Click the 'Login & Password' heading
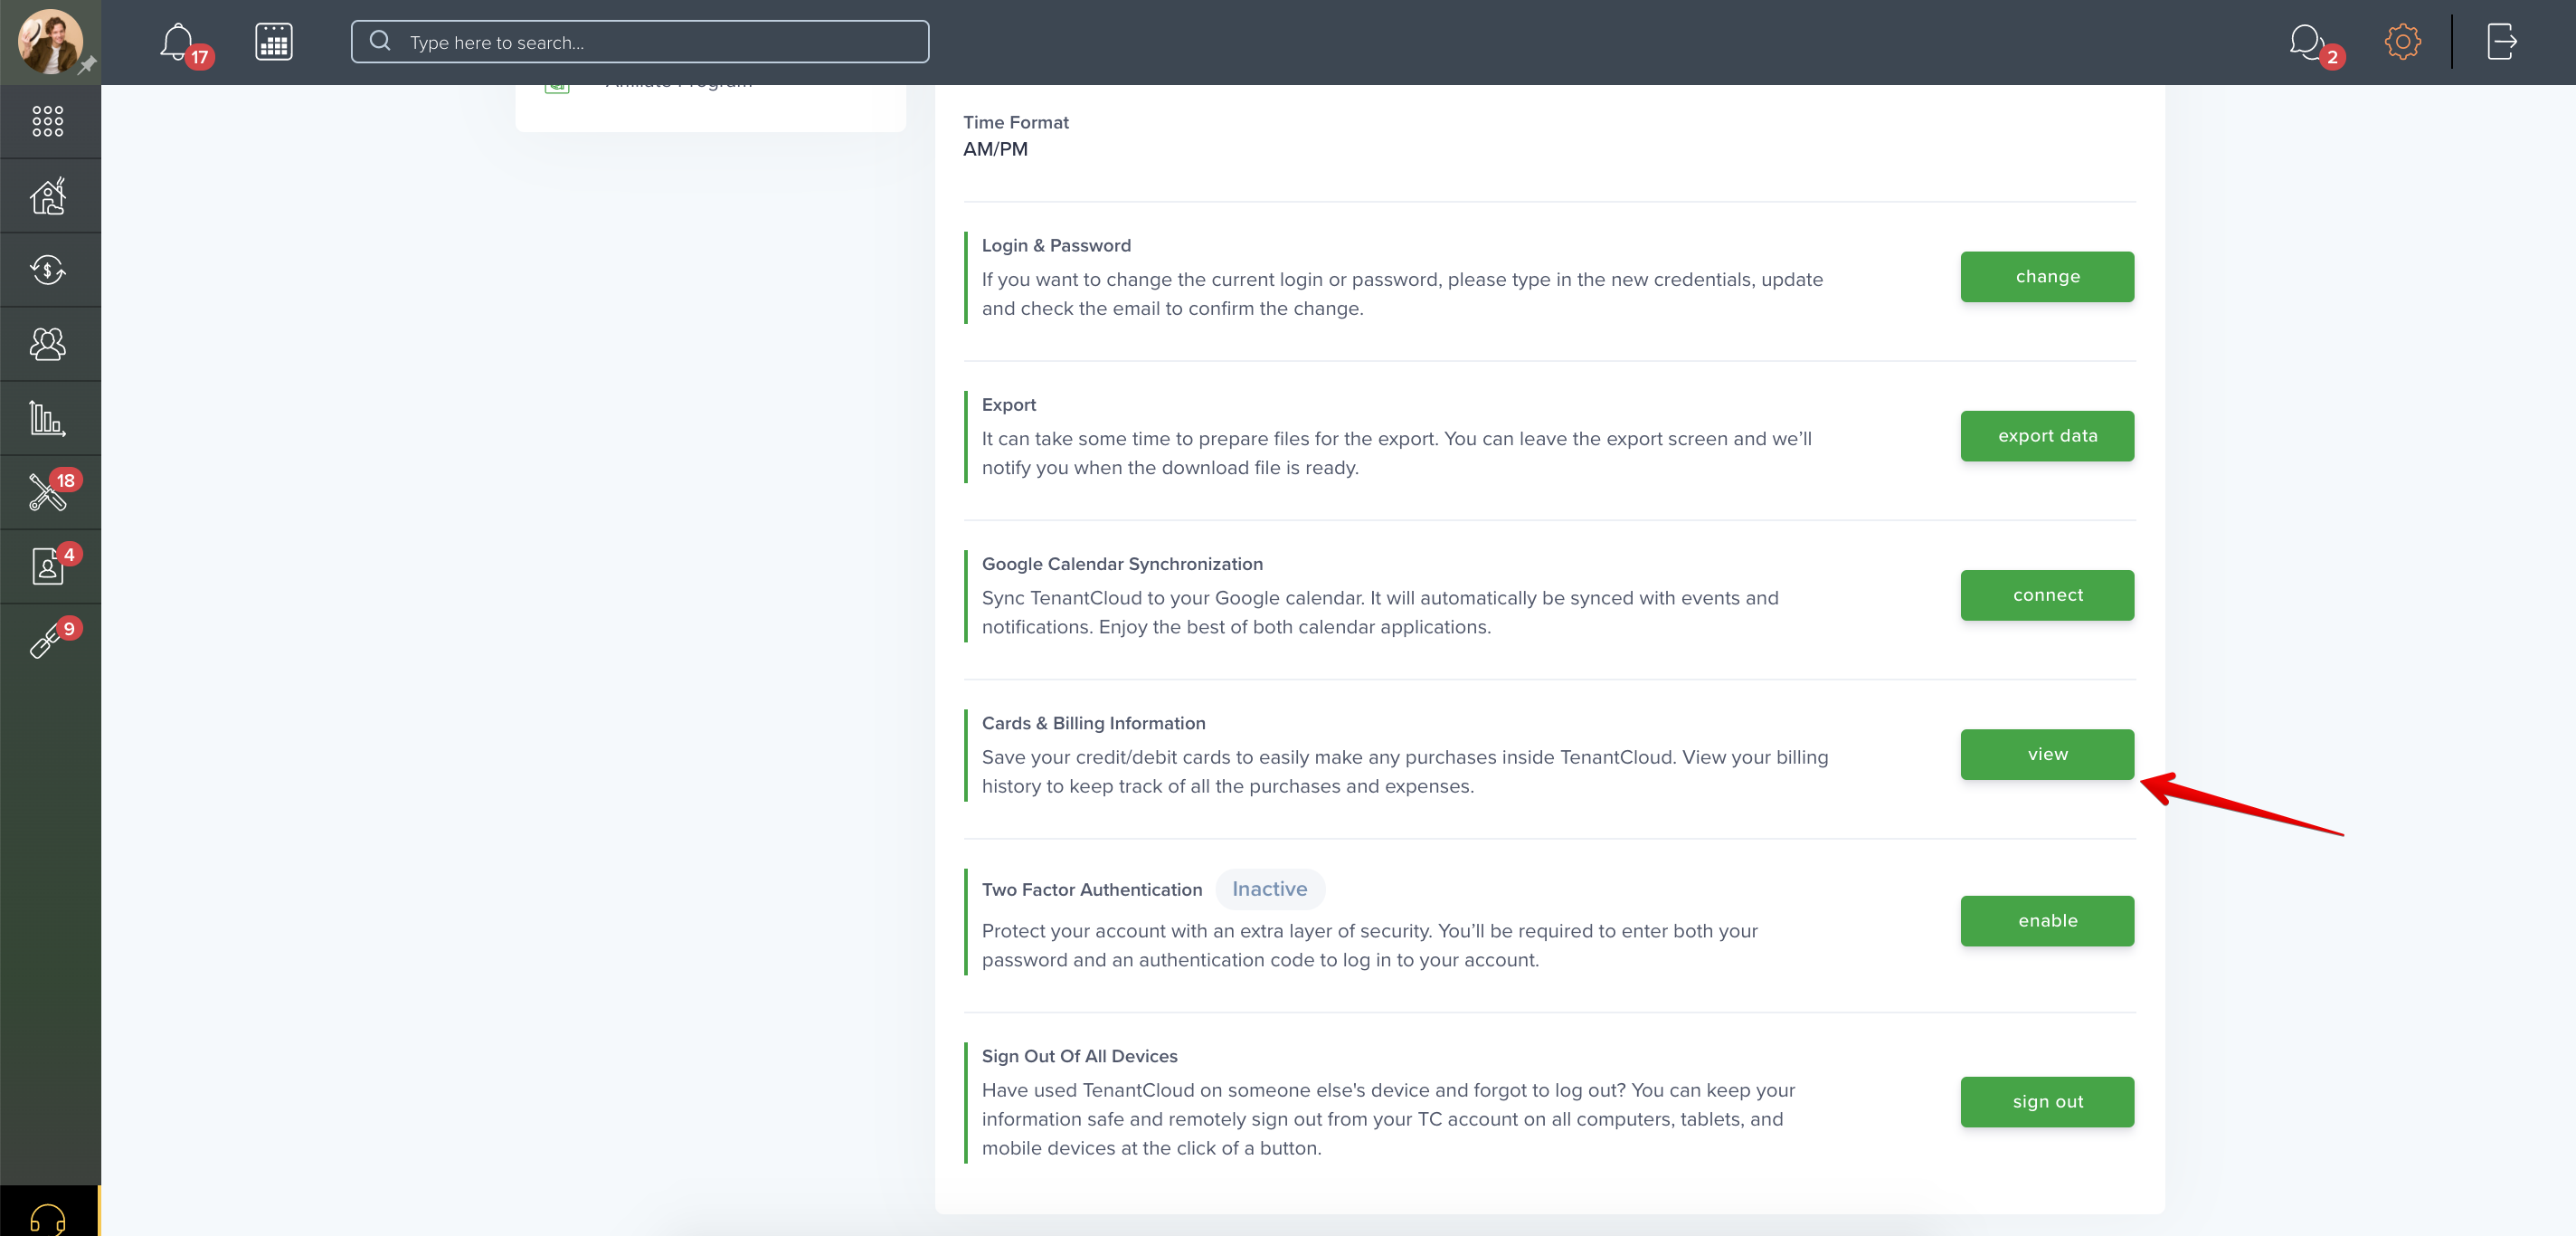The width and height of the screenshot is (2576, 1236). point(1056,245)
